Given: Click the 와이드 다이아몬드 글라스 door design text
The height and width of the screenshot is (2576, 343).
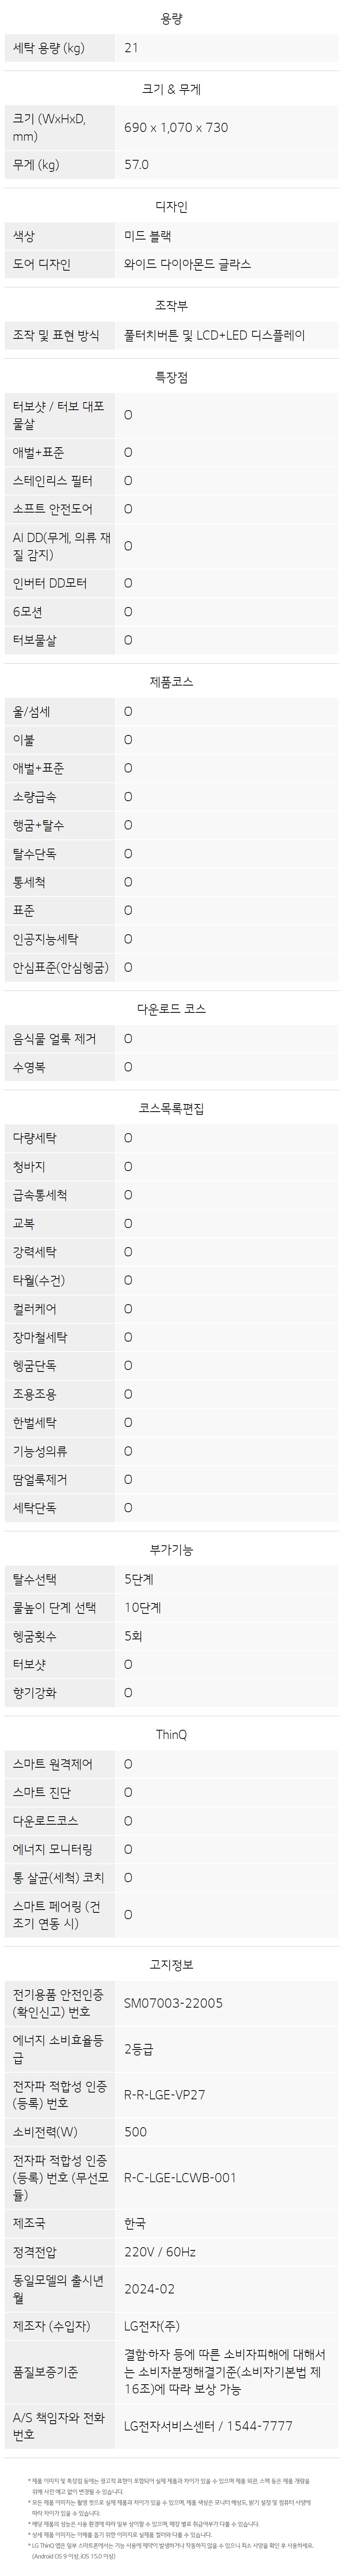Looking at the screenshot, I should (187, 264).
